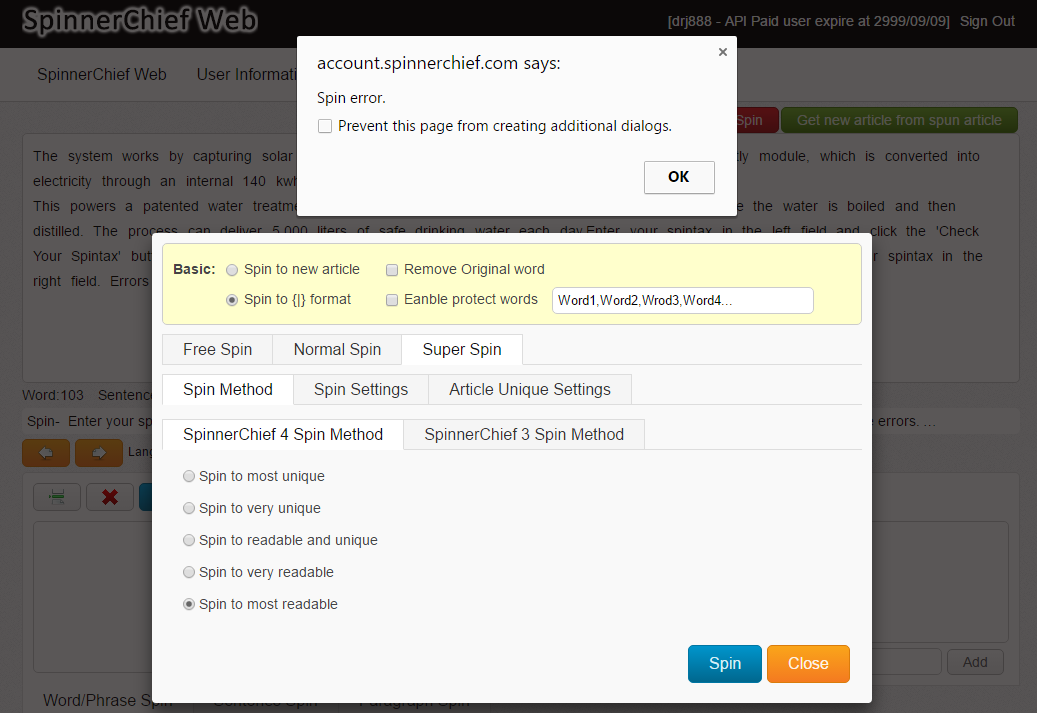Screen dimensions: 1037x713
Task: Click the orange left arrow button
Action: pos(46,453)
